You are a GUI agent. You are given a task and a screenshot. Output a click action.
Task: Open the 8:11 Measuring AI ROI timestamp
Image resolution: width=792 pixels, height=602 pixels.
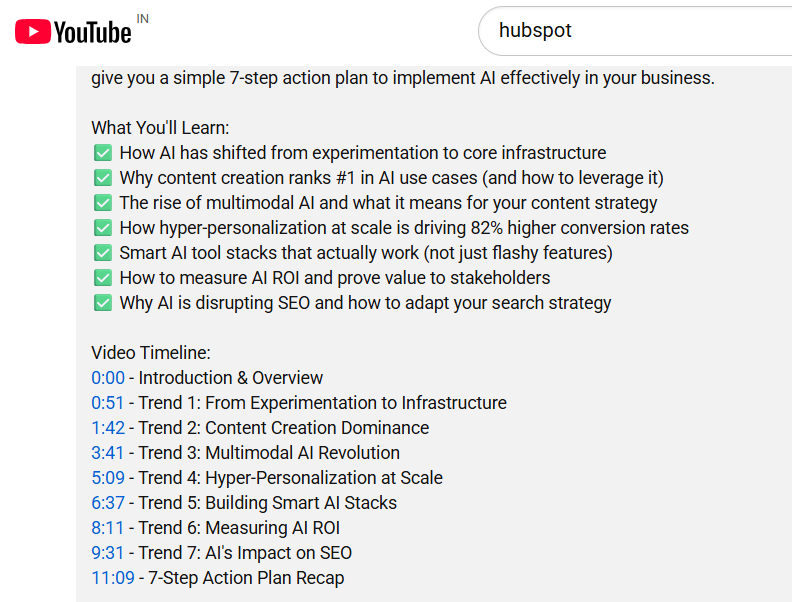tap(107, 528)
